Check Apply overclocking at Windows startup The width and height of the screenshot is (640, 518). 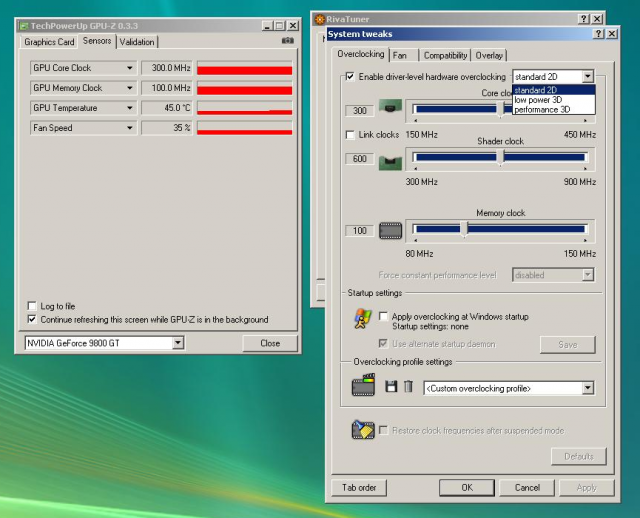click(383, 316)
